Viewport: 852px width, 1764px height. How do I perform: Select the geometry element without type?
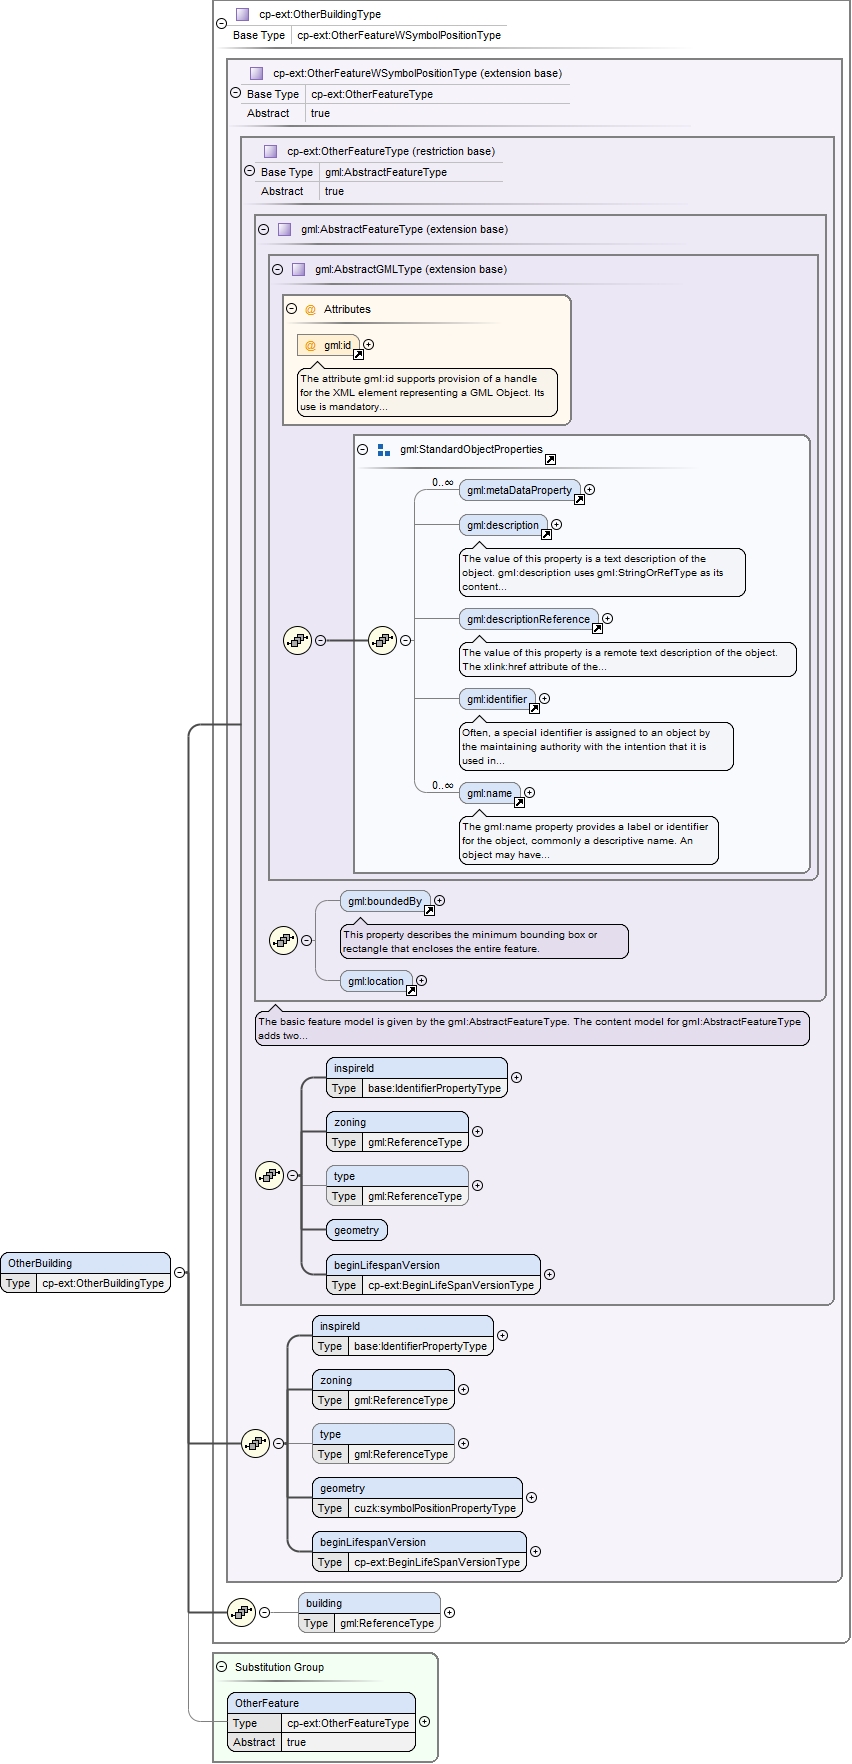coord(357,1230)
